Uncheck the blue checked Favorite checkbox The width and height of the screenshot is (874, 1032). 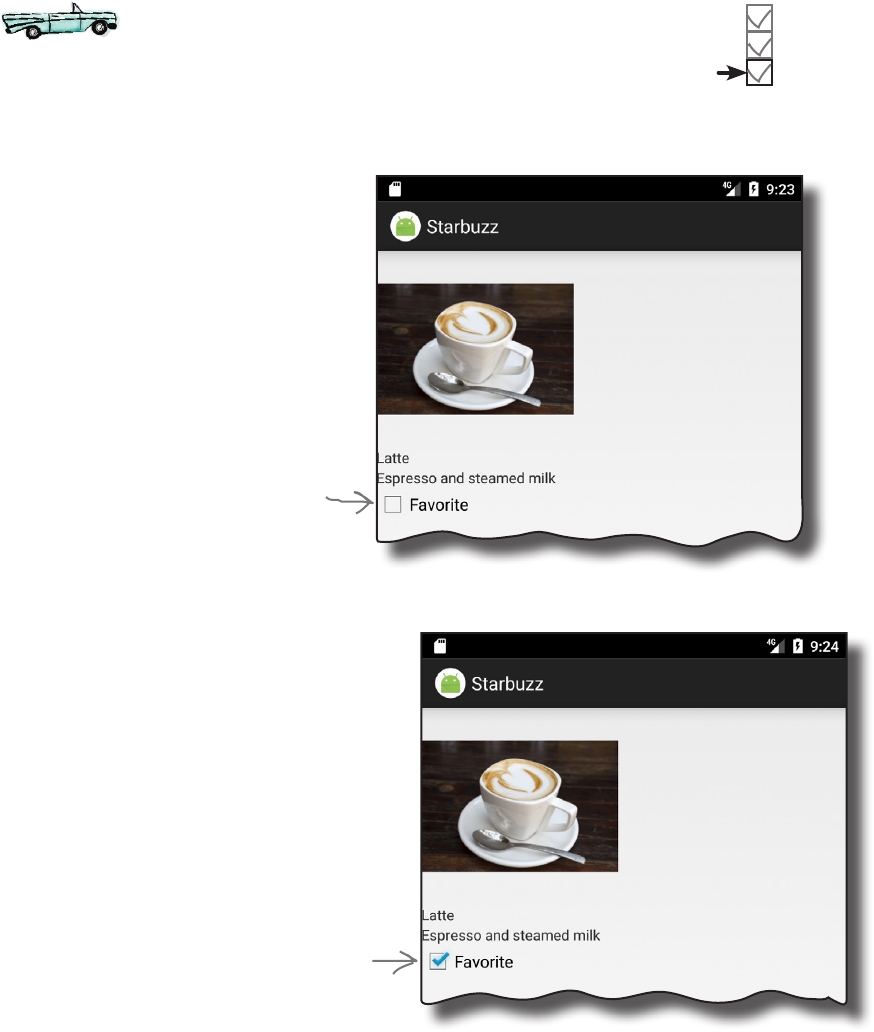pyautogui.click(x=438, y=961)
